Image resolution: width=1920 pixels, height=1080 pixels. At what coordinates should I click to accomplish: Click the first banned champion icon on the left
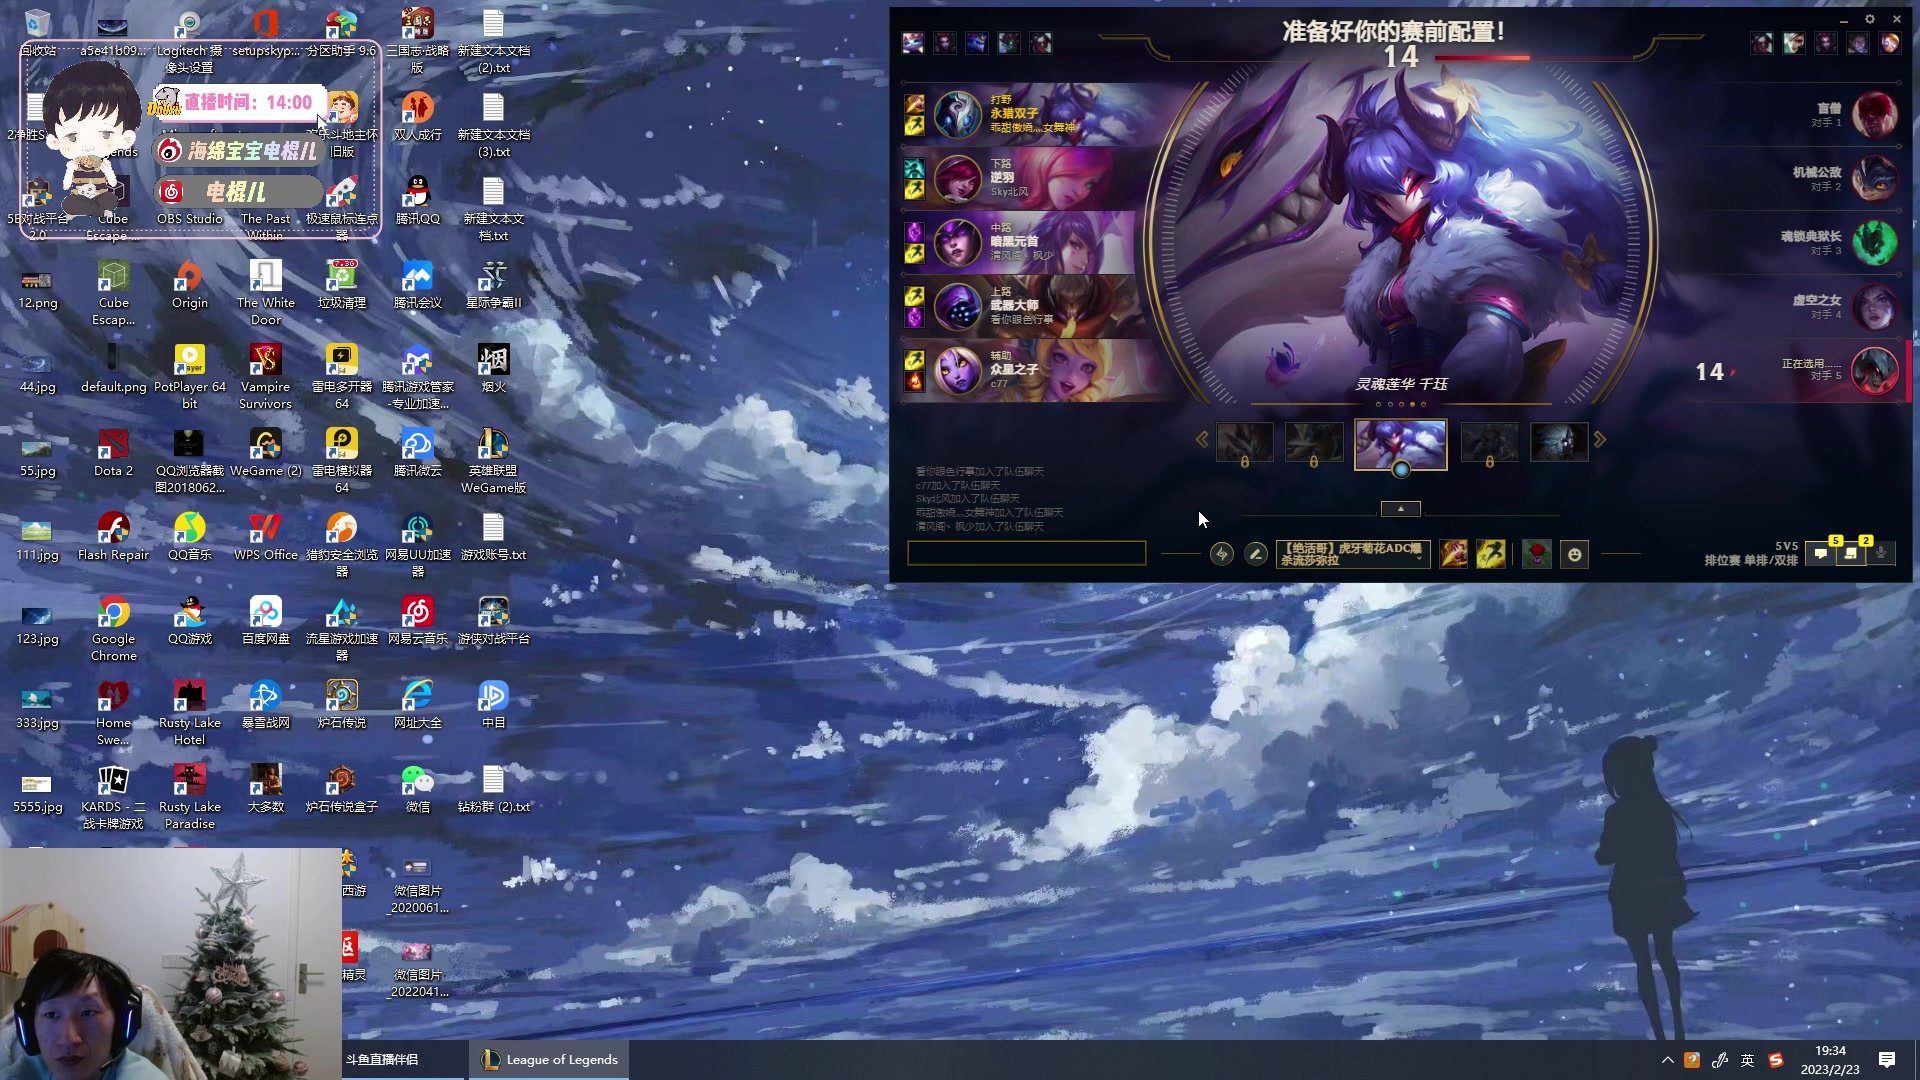tap(913, 42)
